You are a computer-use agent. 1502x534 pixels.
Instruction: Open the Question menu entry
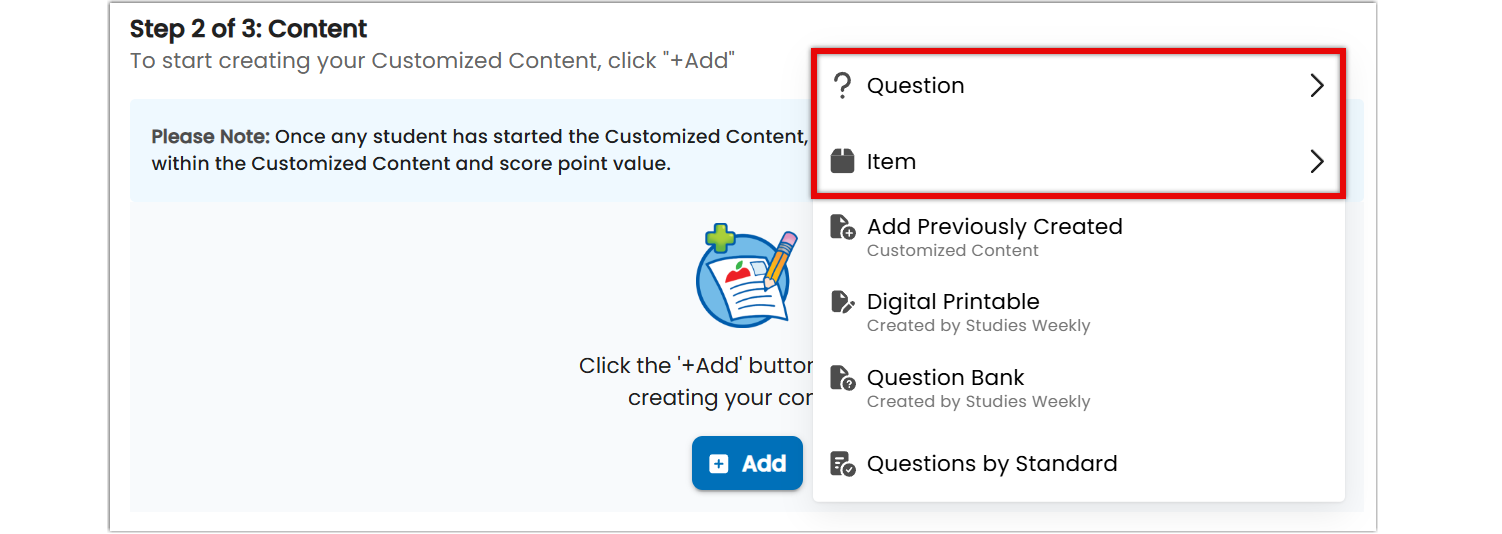click(1078, 86)
